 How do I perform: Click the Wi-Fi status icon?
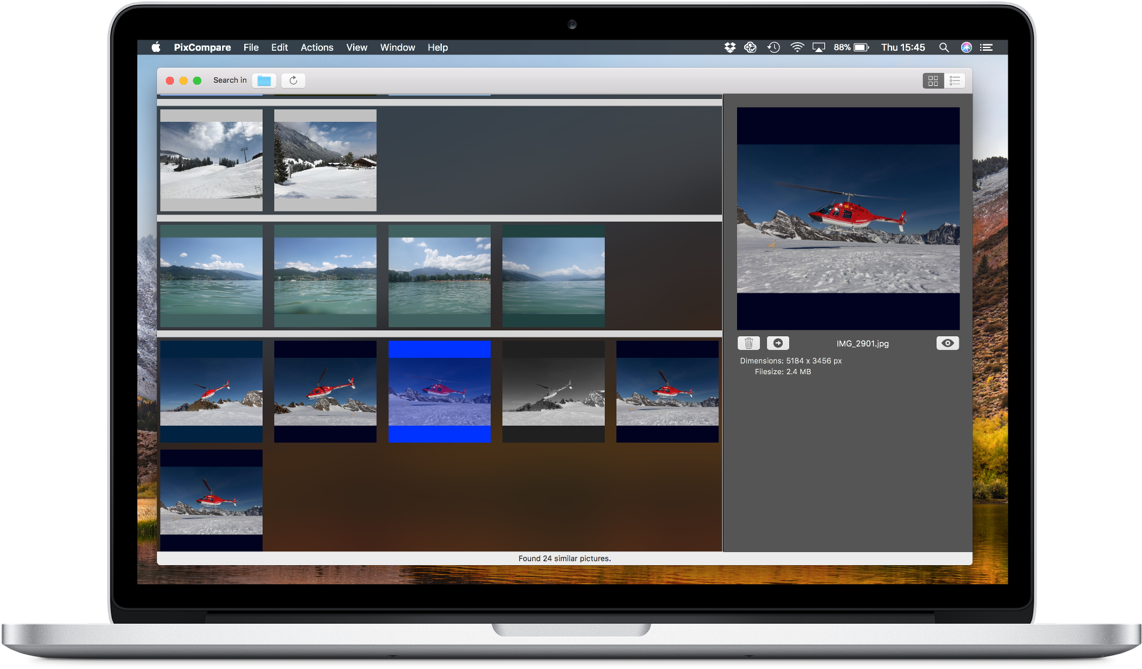coord(796,46)
